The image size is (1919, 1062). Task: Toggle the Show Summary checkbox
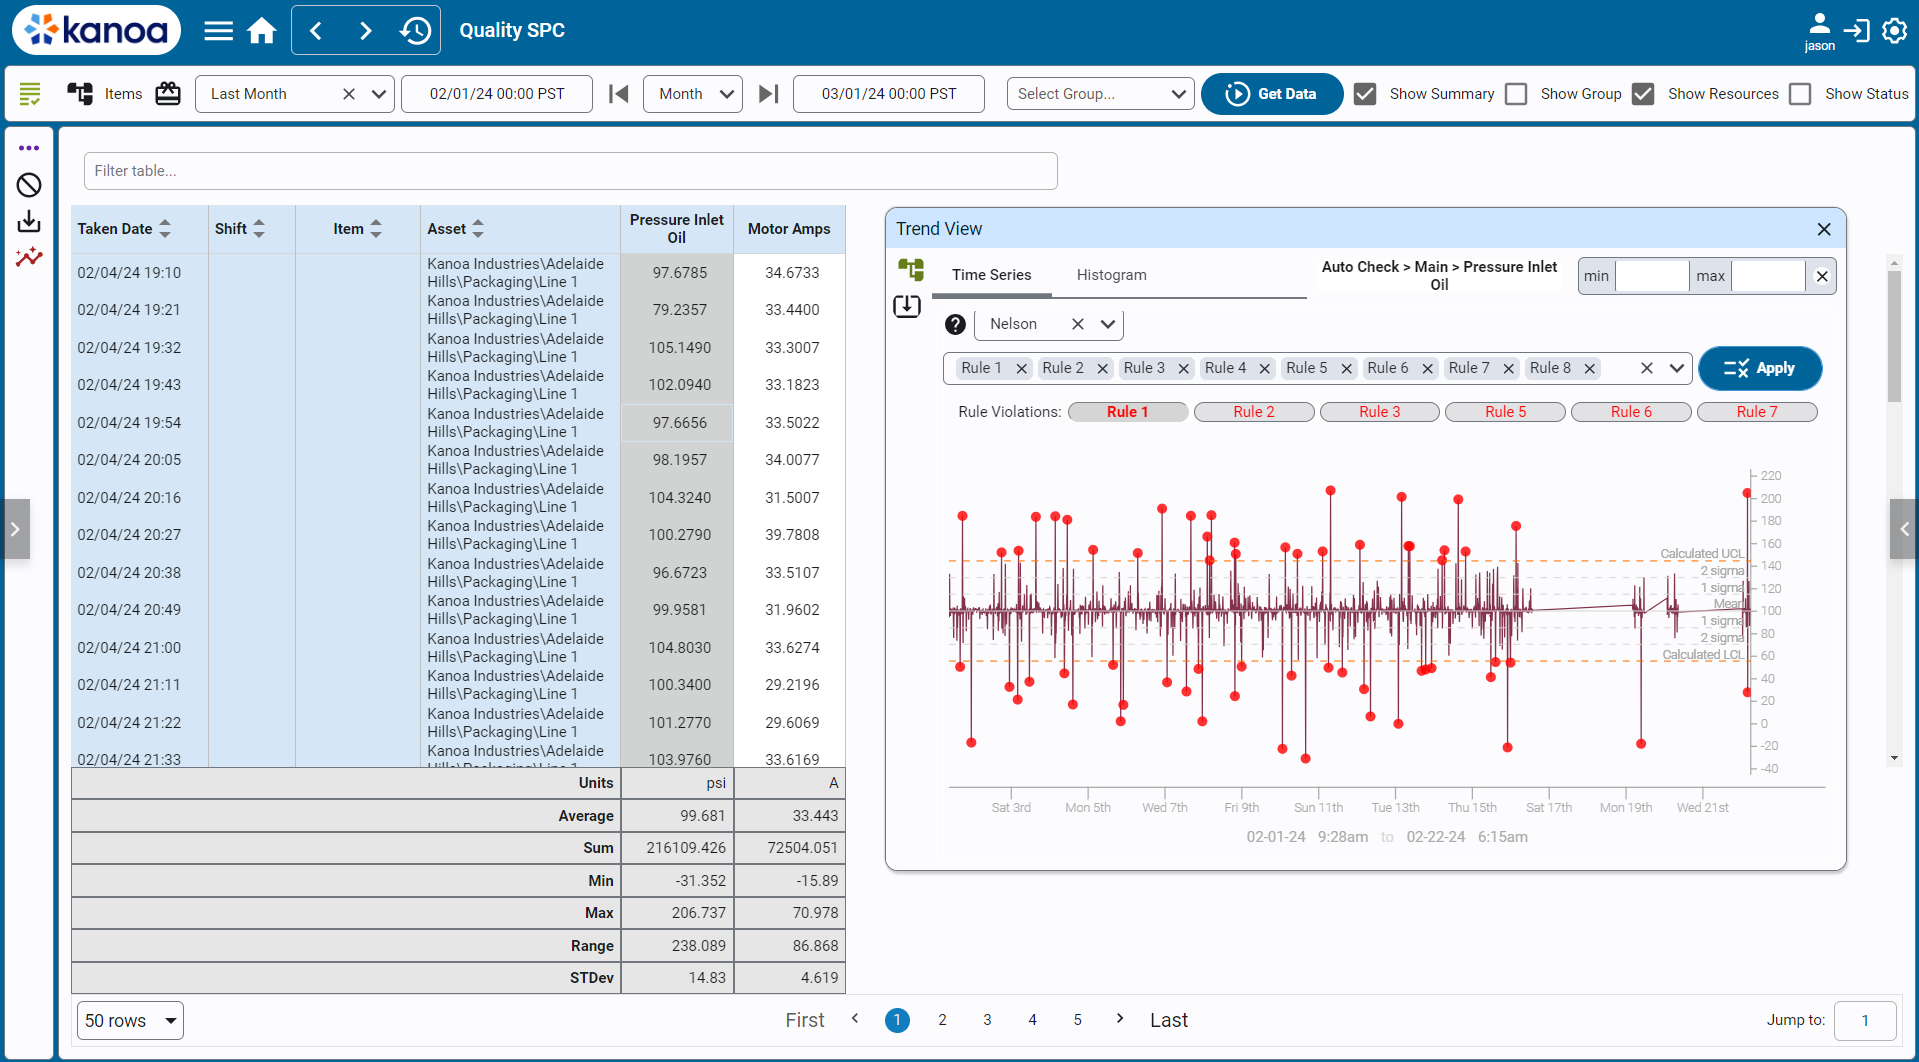[x=1365, y=94]
